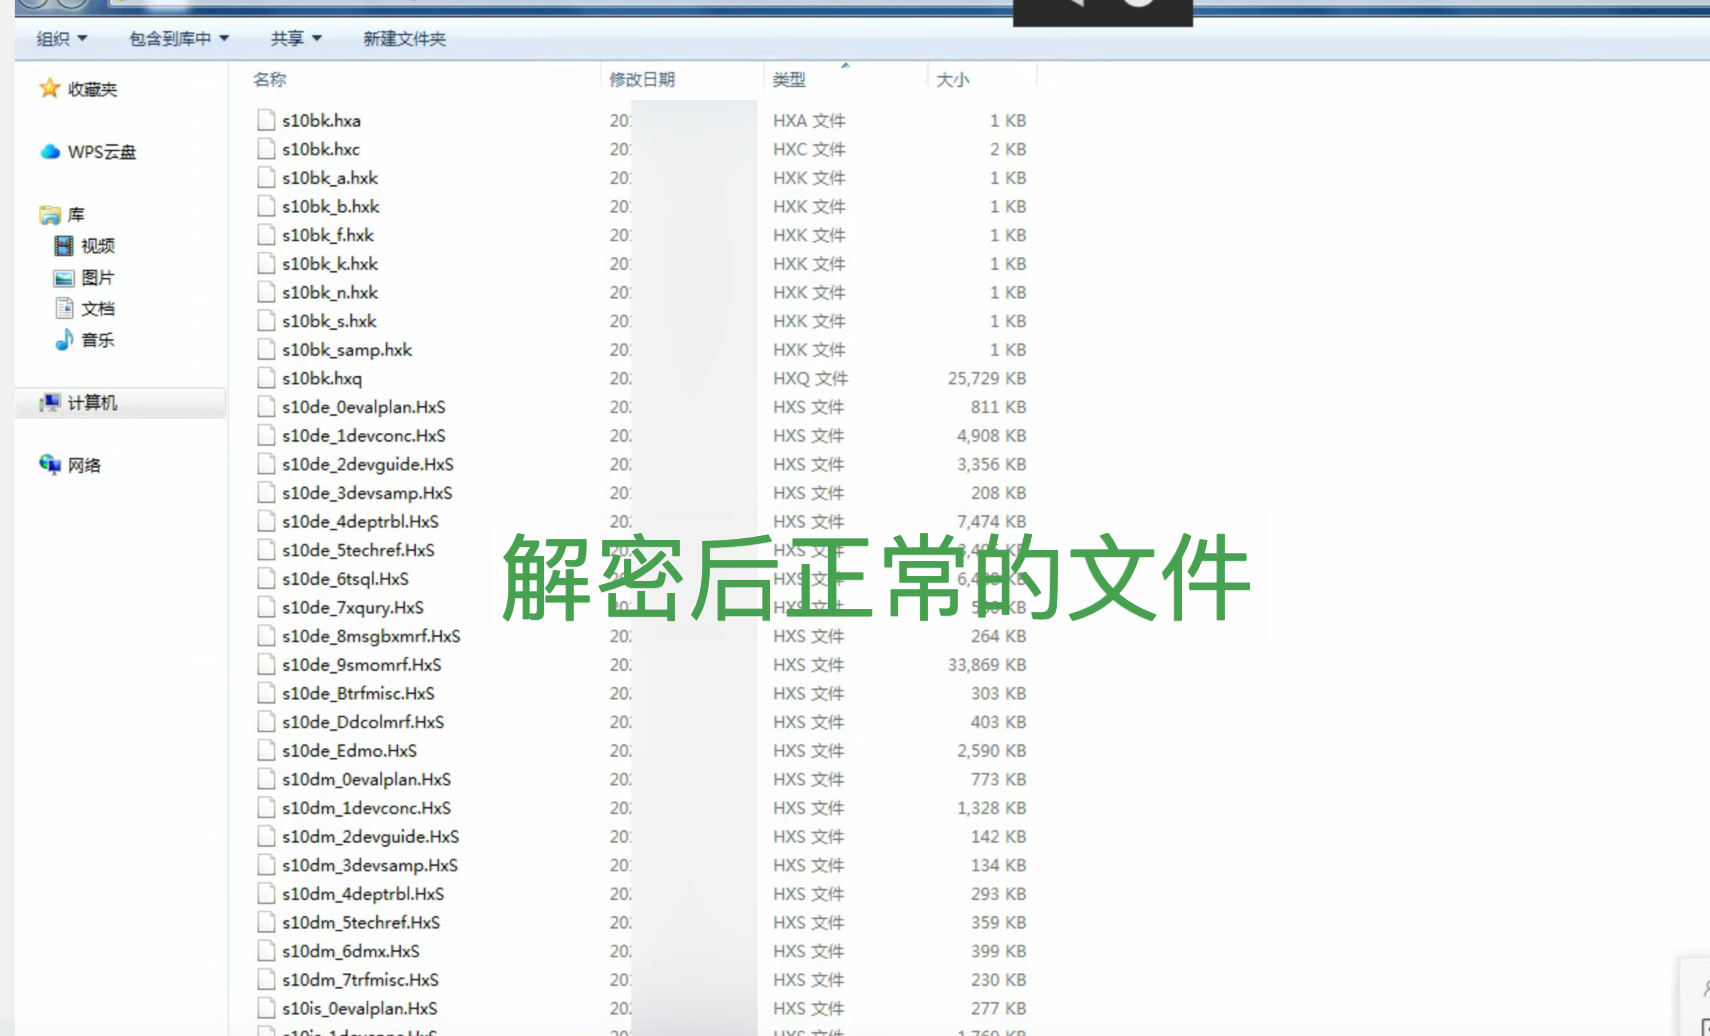Select file name s10de_Edmo.HxS
The image size is (1710, 1036).
coord(349,751)
